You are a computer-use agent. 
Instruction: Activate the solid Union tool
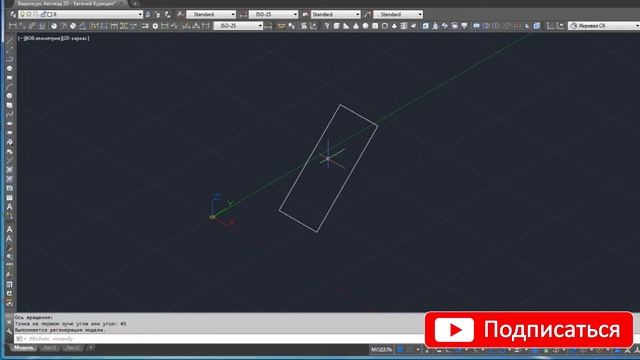point(476,26)
